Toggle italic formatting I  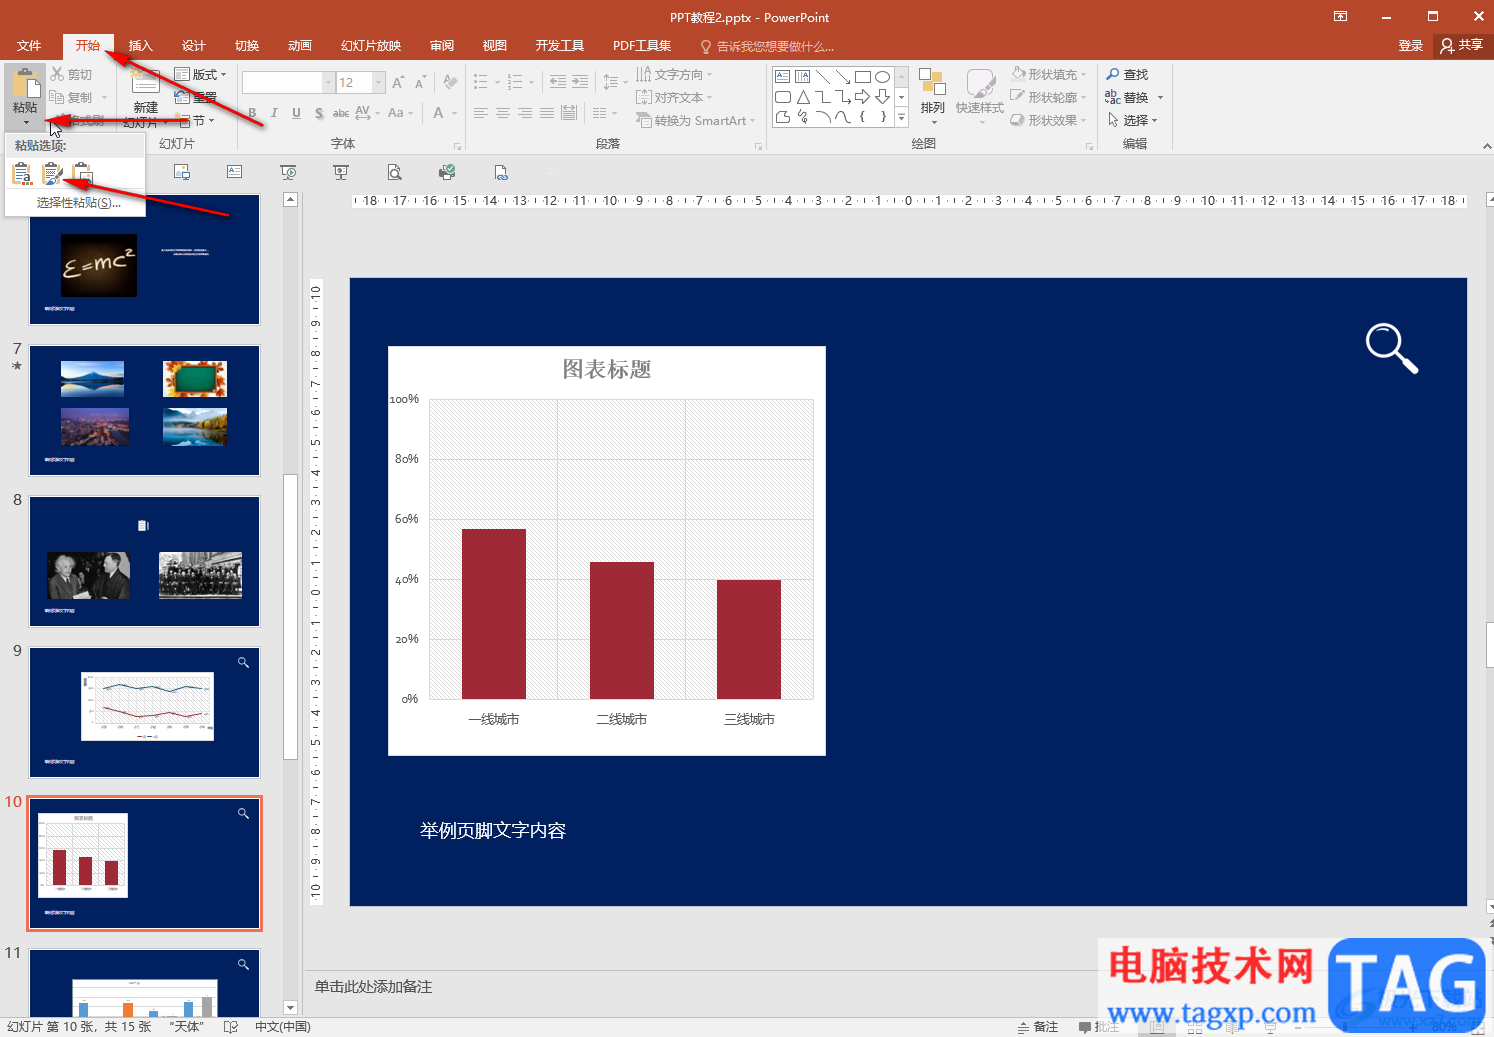(274, 113)
